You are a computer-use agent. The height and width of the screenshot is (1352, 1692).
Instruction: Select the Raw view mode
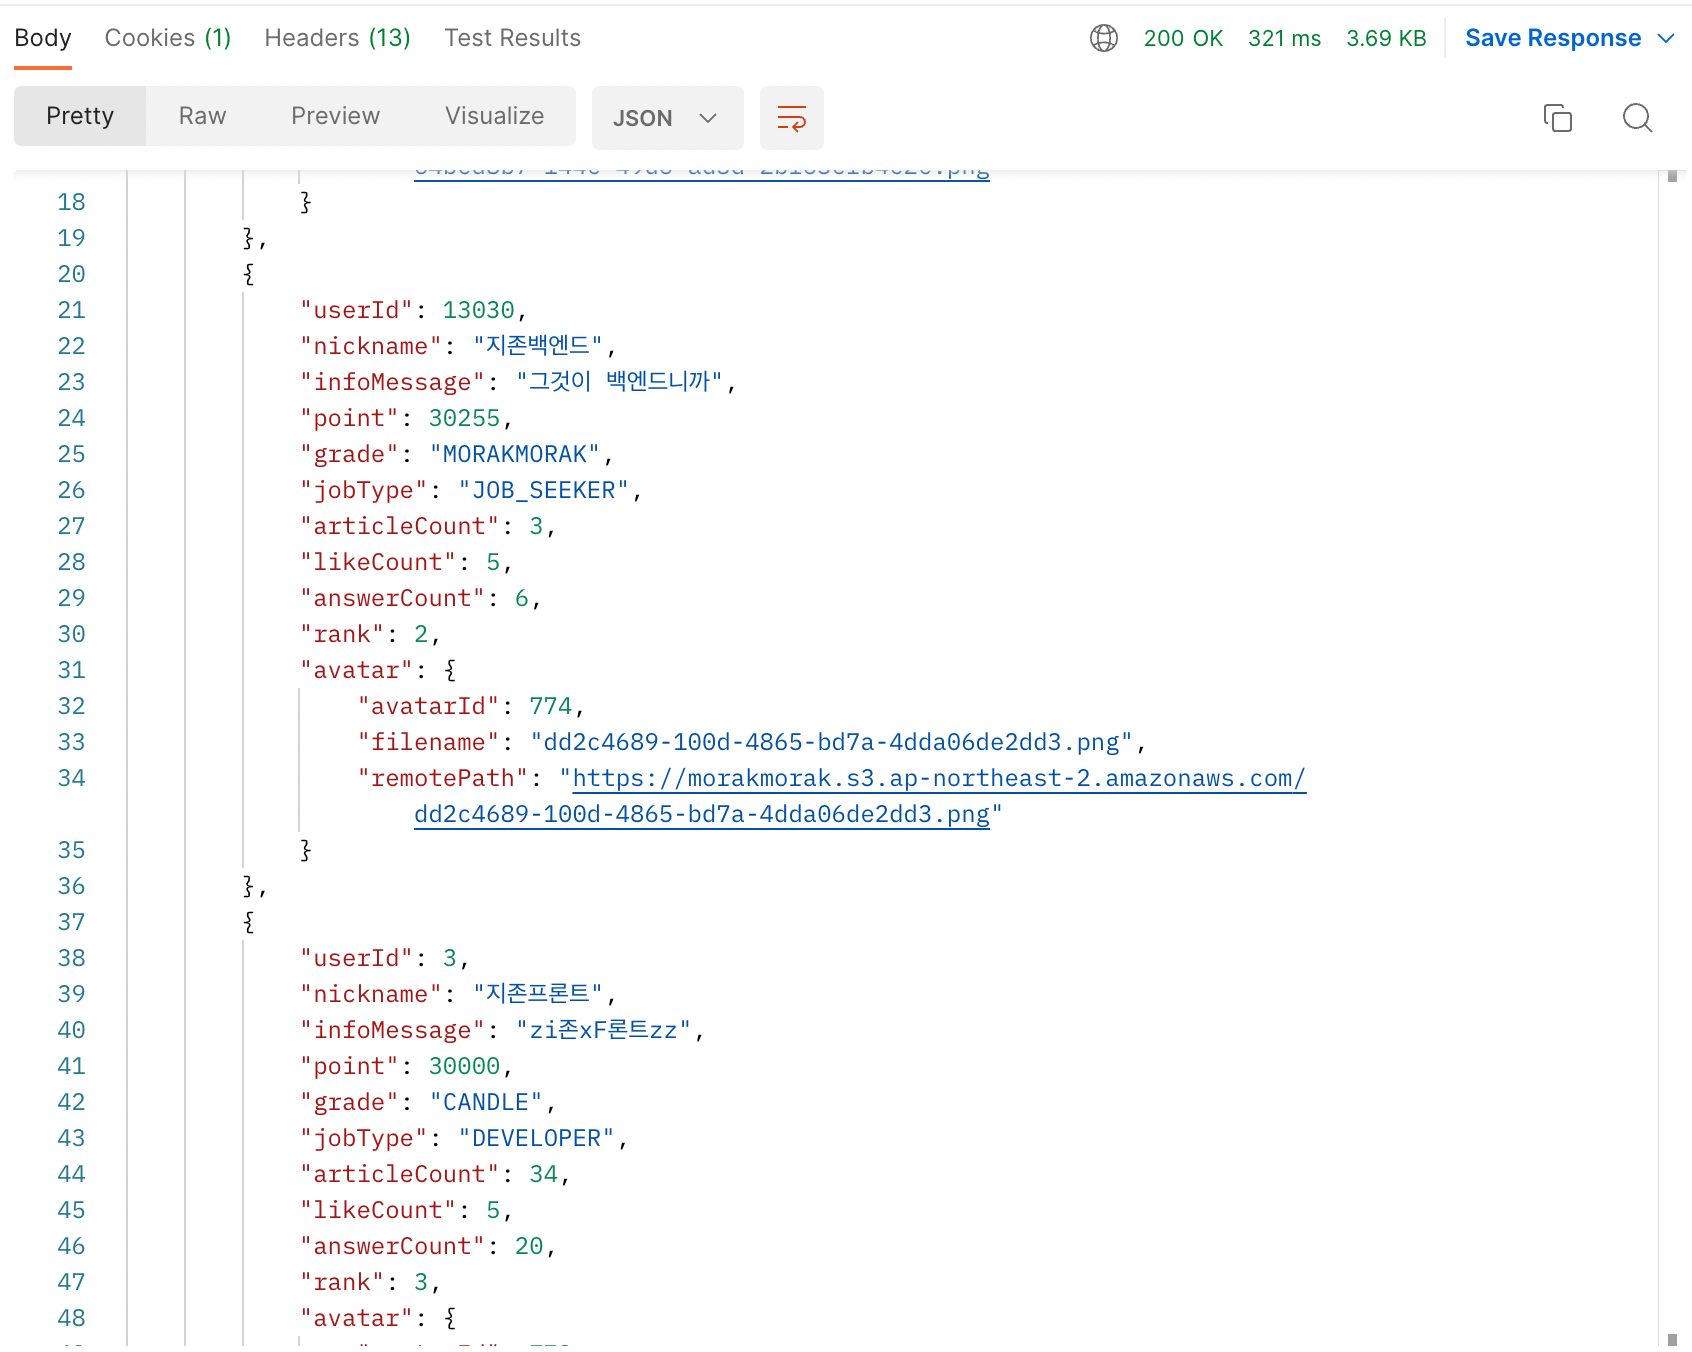click(x=202, y=116)
